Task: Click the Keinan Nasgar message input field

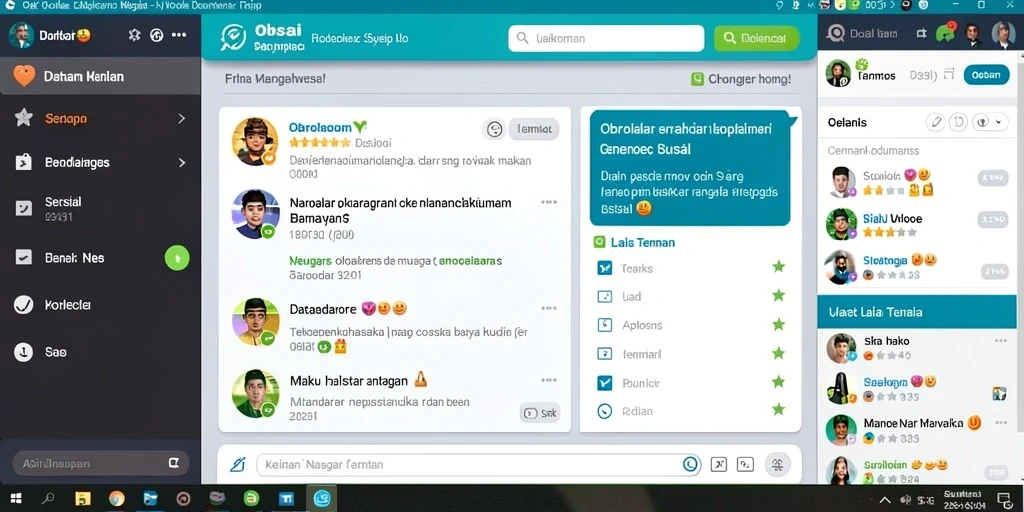Action: pyautogui.click(x=479, y=464)
